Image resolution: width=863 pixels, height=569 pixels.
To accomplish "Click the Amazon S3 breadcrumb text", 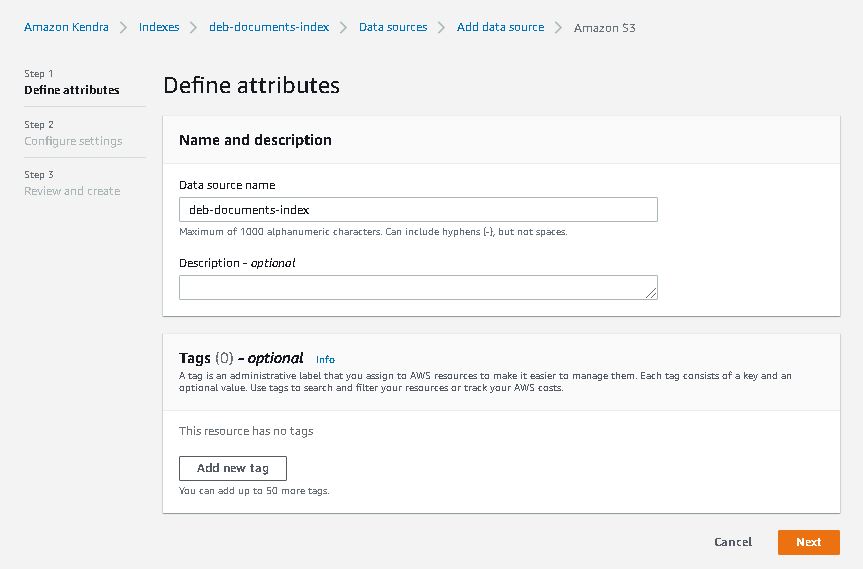I will pyautogui.click(x=604, y=28).
